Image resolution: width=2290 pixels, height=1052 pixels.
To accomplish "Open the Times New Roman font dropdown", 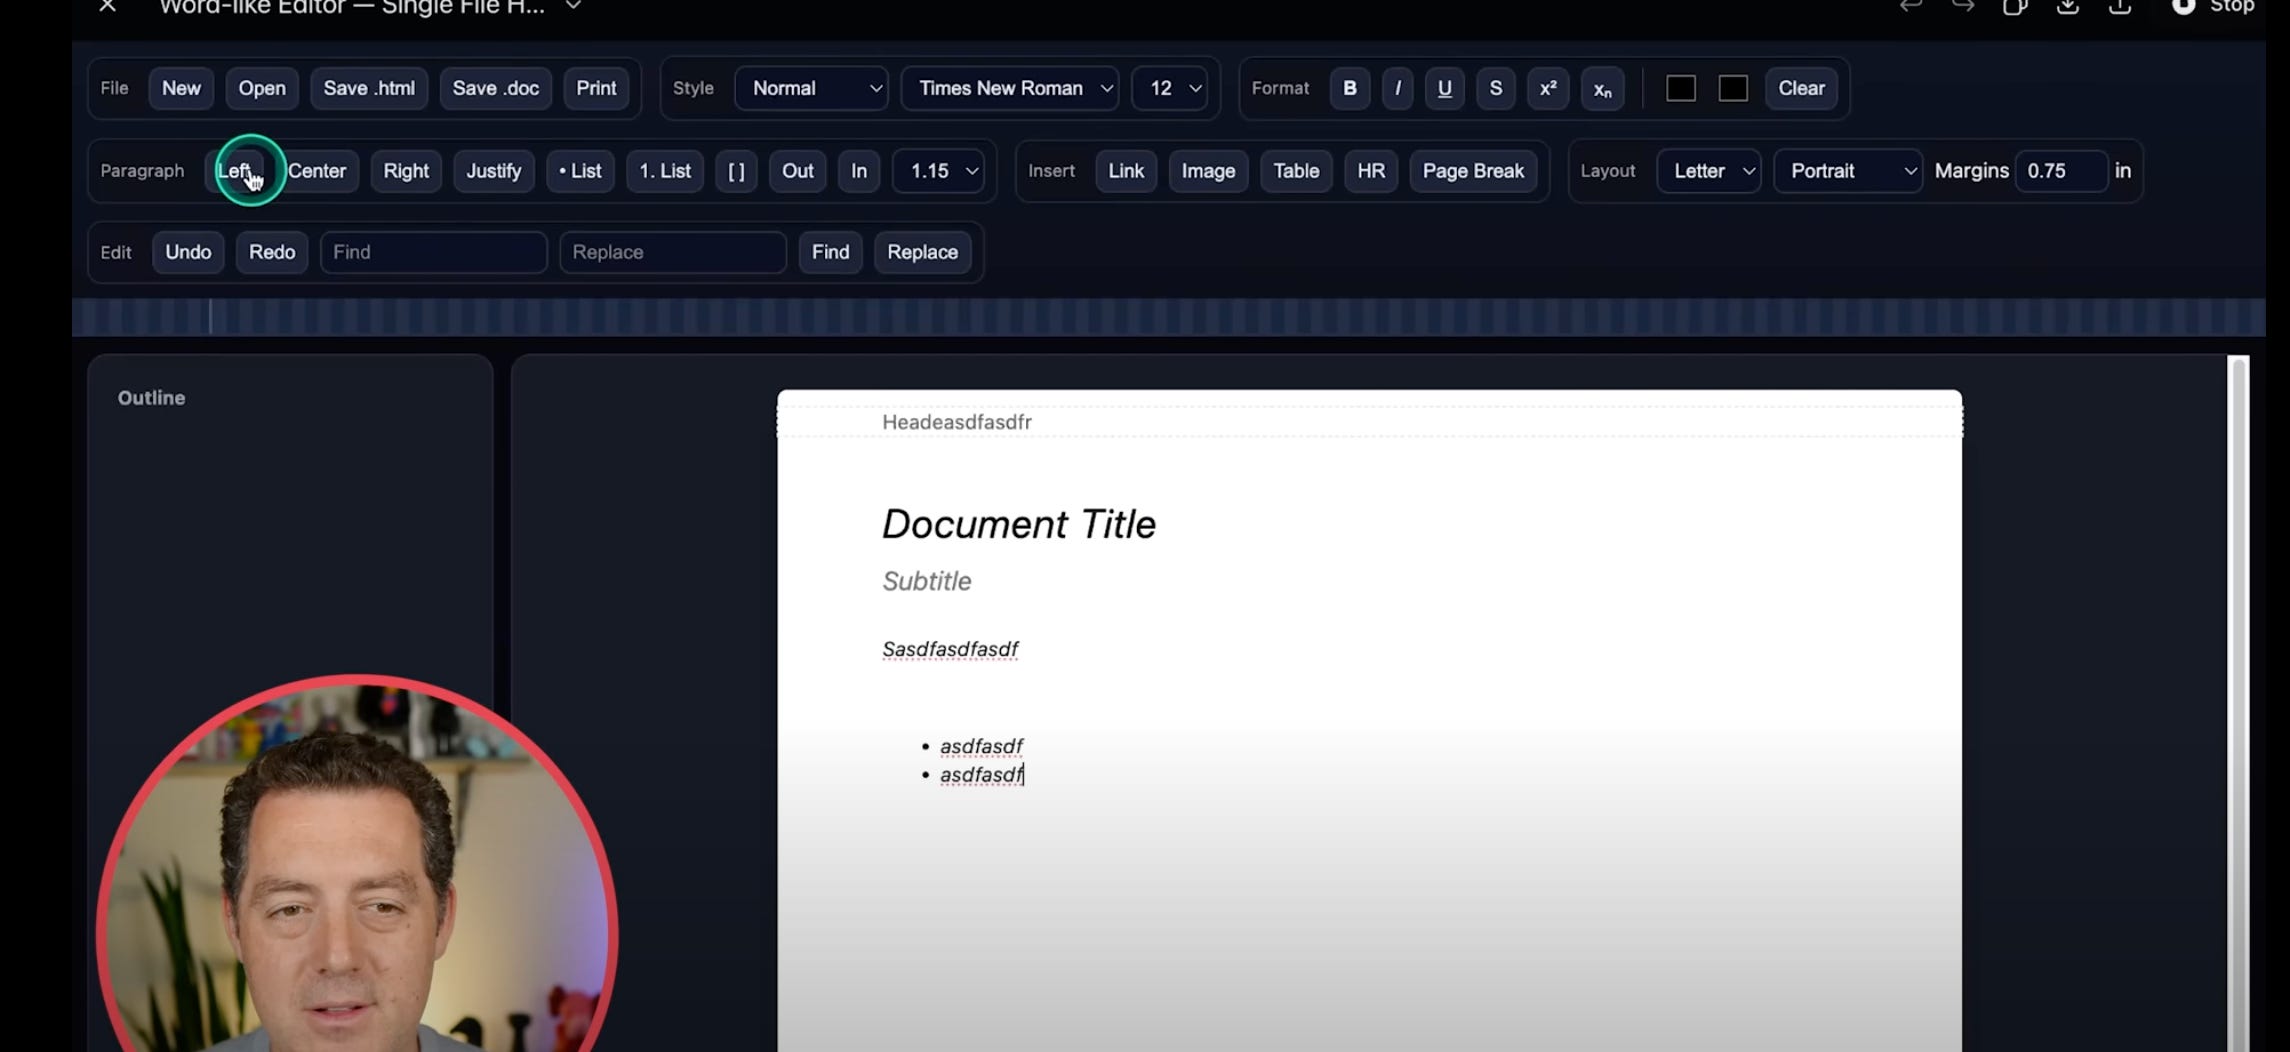I will (x=1010, y=88).
